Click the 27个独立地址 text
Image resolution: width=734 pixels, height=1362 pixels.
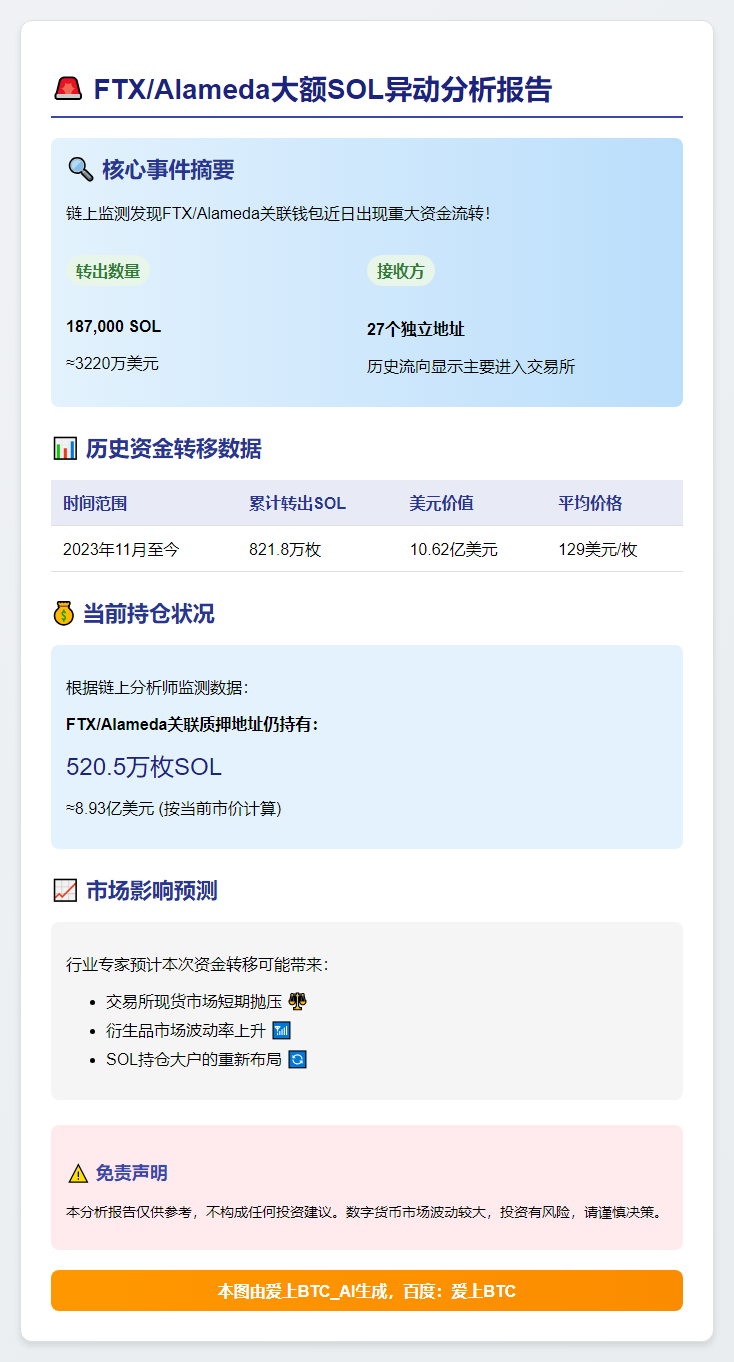(x=415, y=330)
